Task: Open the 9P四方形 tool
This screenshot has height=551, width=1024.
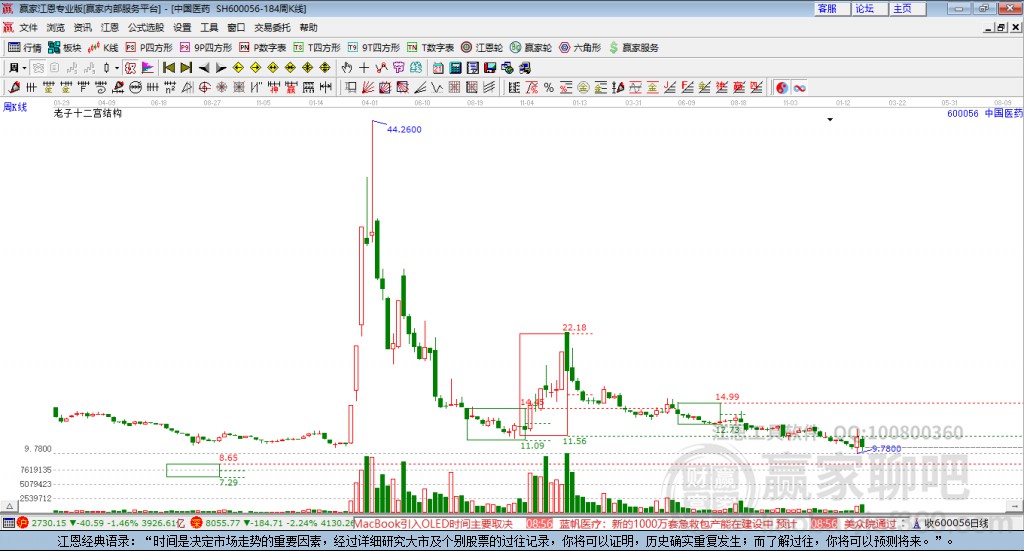Action: (x=206, y=48)
